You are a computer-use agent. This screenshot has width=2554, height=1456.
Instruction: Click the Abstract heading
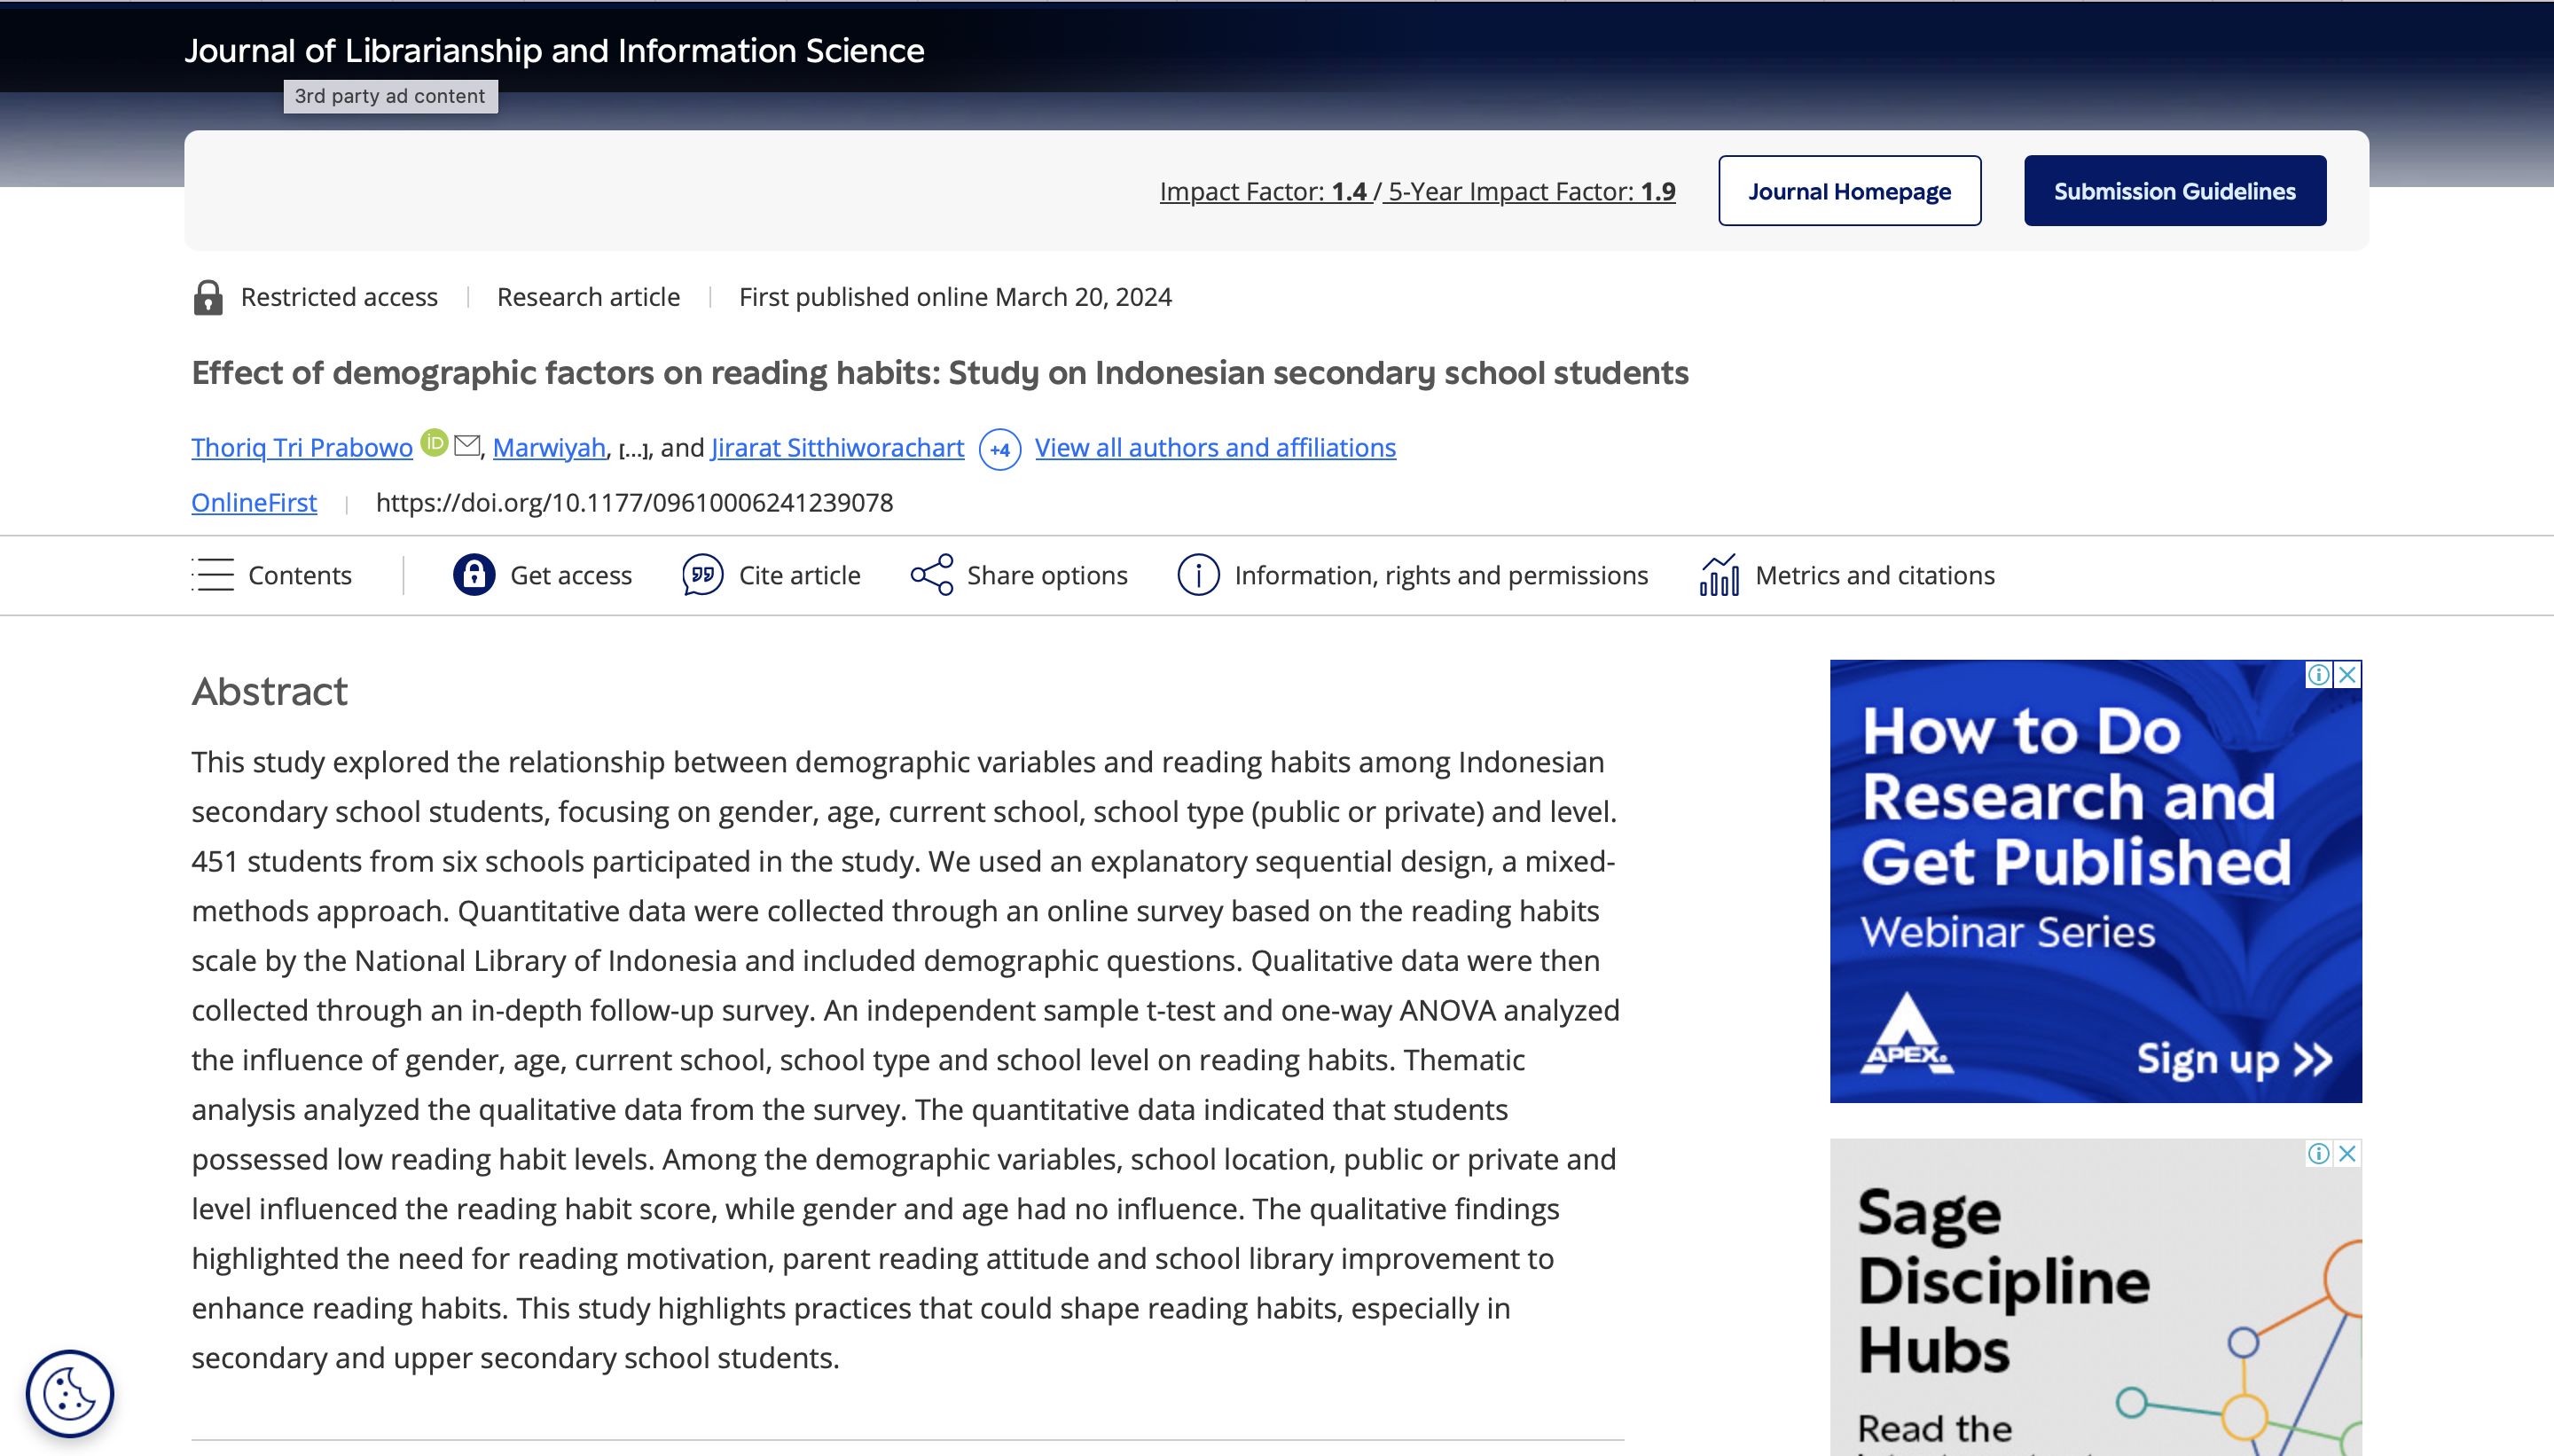point(269,692)
